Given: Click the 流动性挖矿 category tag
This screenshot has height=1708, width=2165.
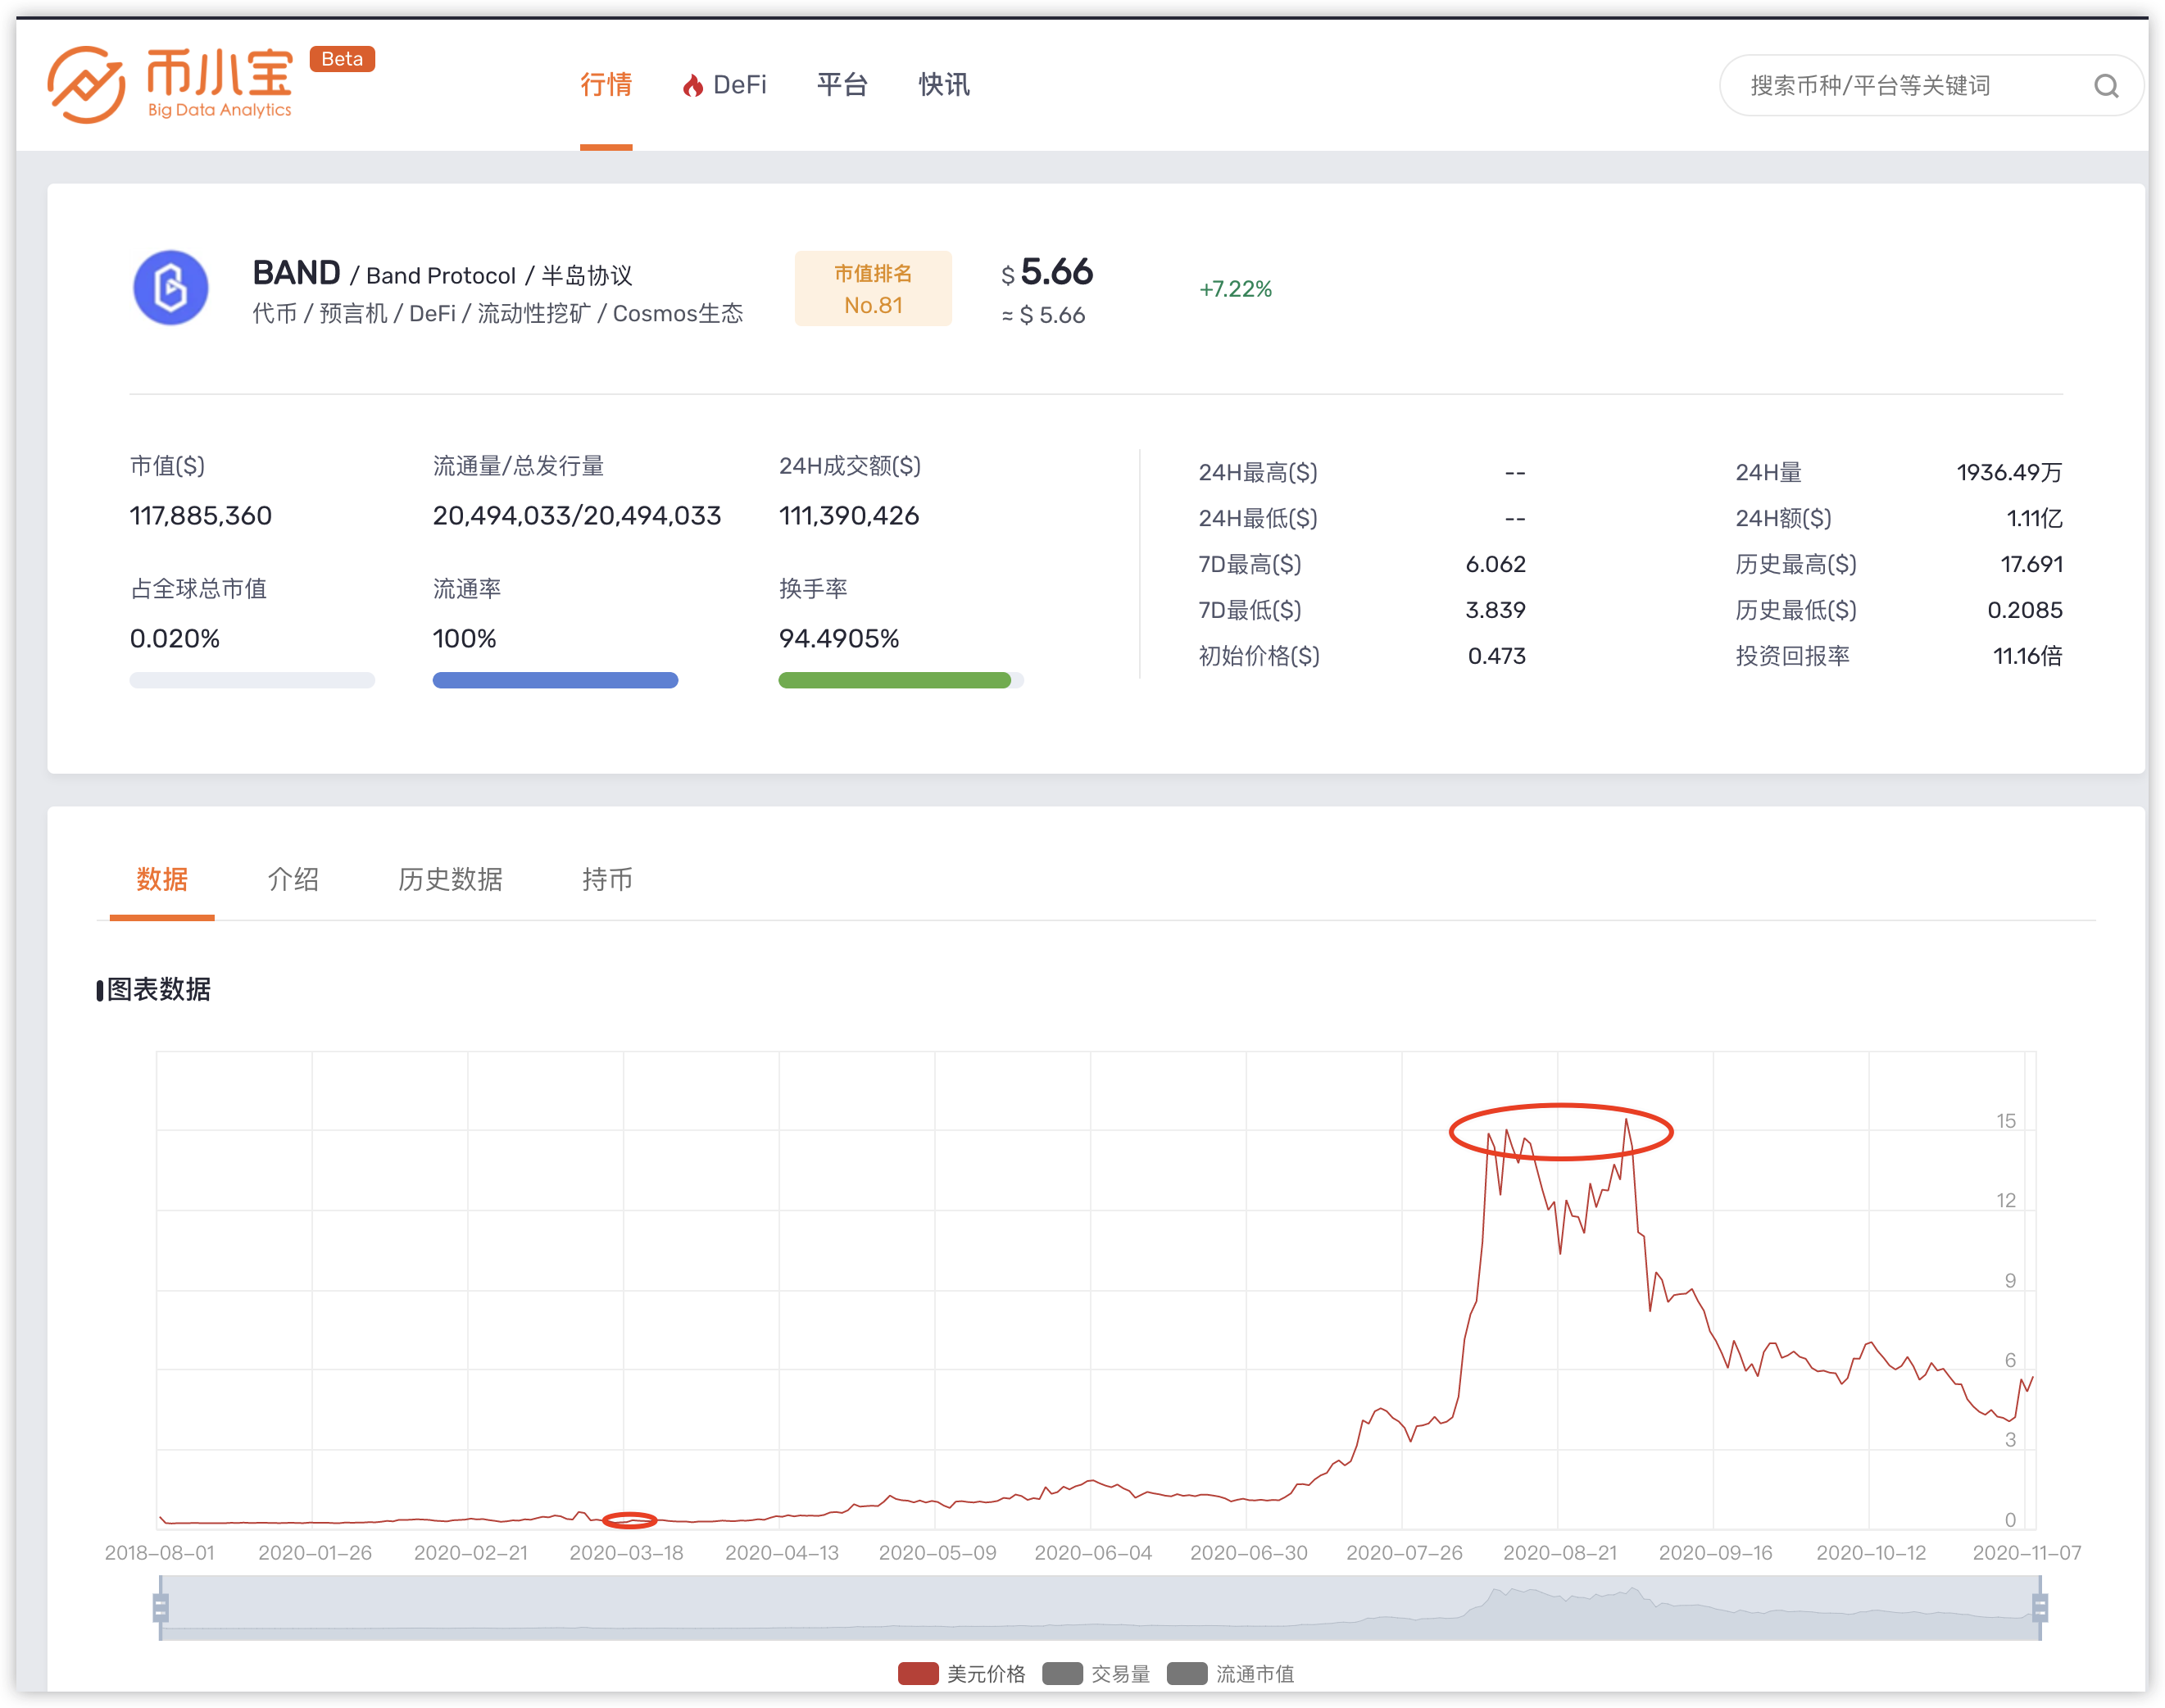Looking at the screenshot, I should (x=534, y=314).
